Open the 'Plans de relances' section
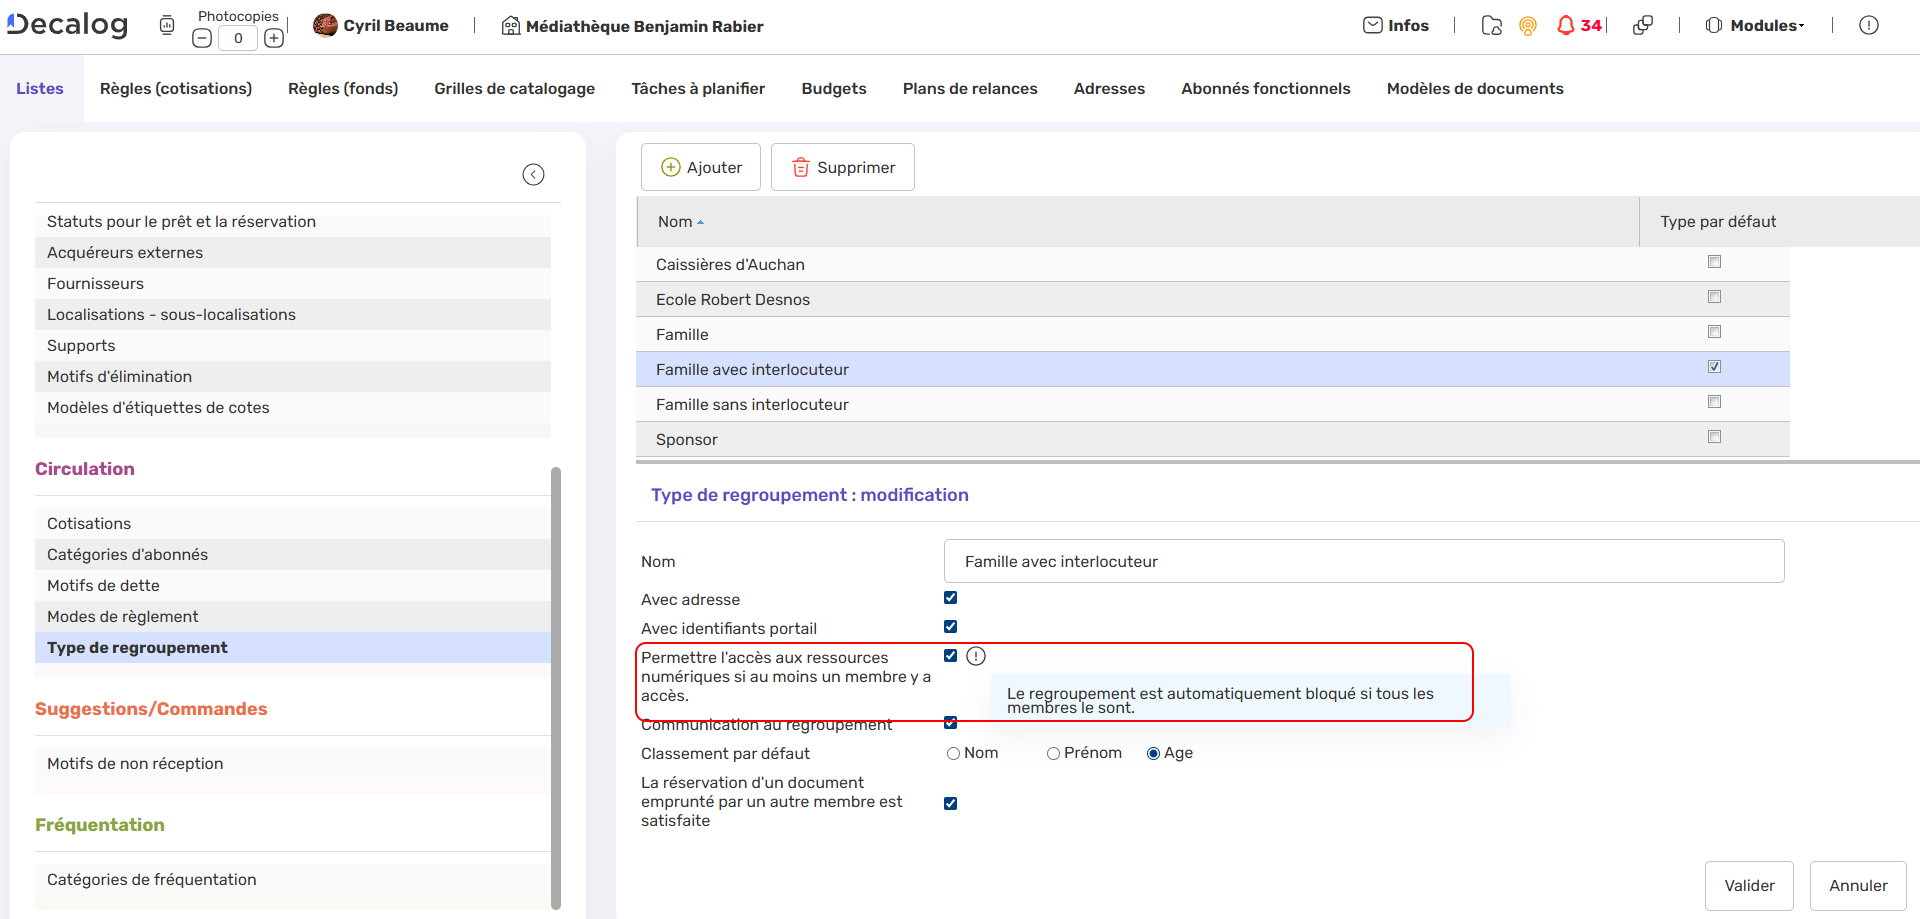1920x919 pixels. (x=969, y=88)
